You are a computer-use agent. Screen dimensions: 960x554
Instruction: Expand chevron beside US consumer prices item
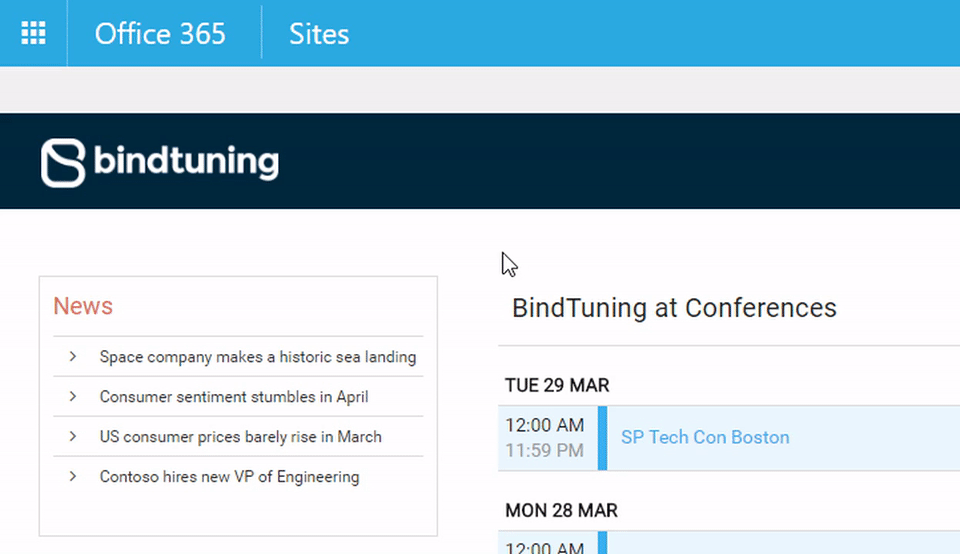[73, 436]
